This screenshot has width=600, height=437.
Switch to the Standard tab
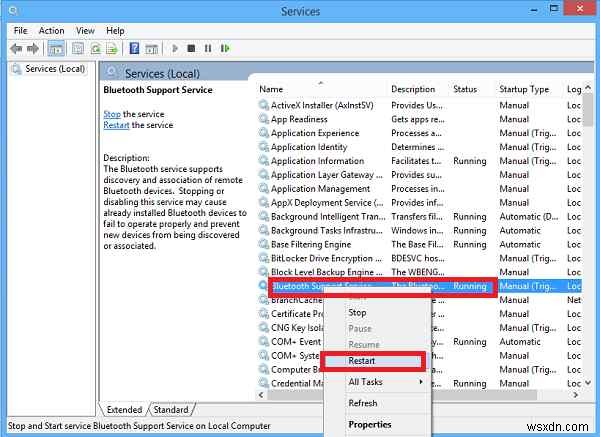171,409
